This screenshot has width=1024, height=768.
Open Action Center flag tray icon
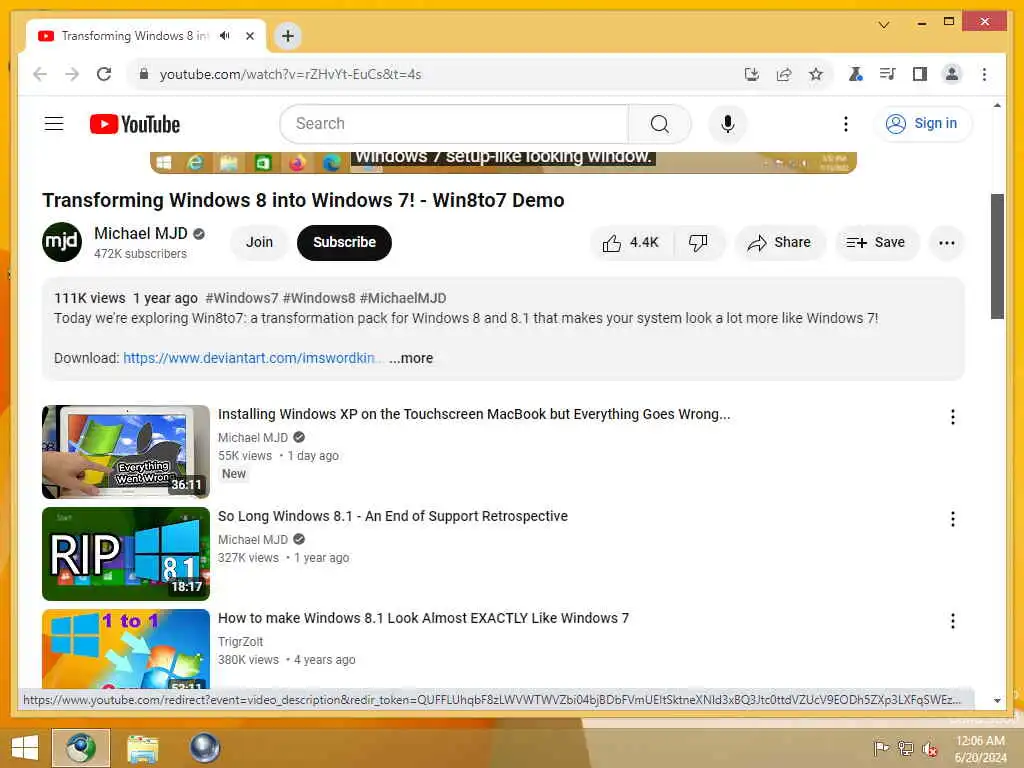(881, 748)
